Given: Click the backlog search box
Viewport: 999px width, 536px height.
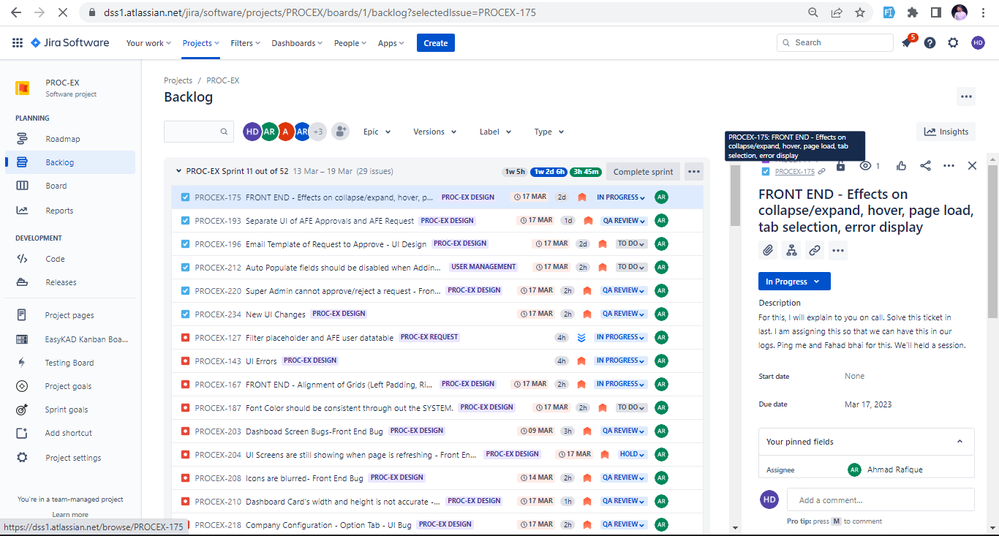Looking at the screenshot, I should [x=198, y=131].
